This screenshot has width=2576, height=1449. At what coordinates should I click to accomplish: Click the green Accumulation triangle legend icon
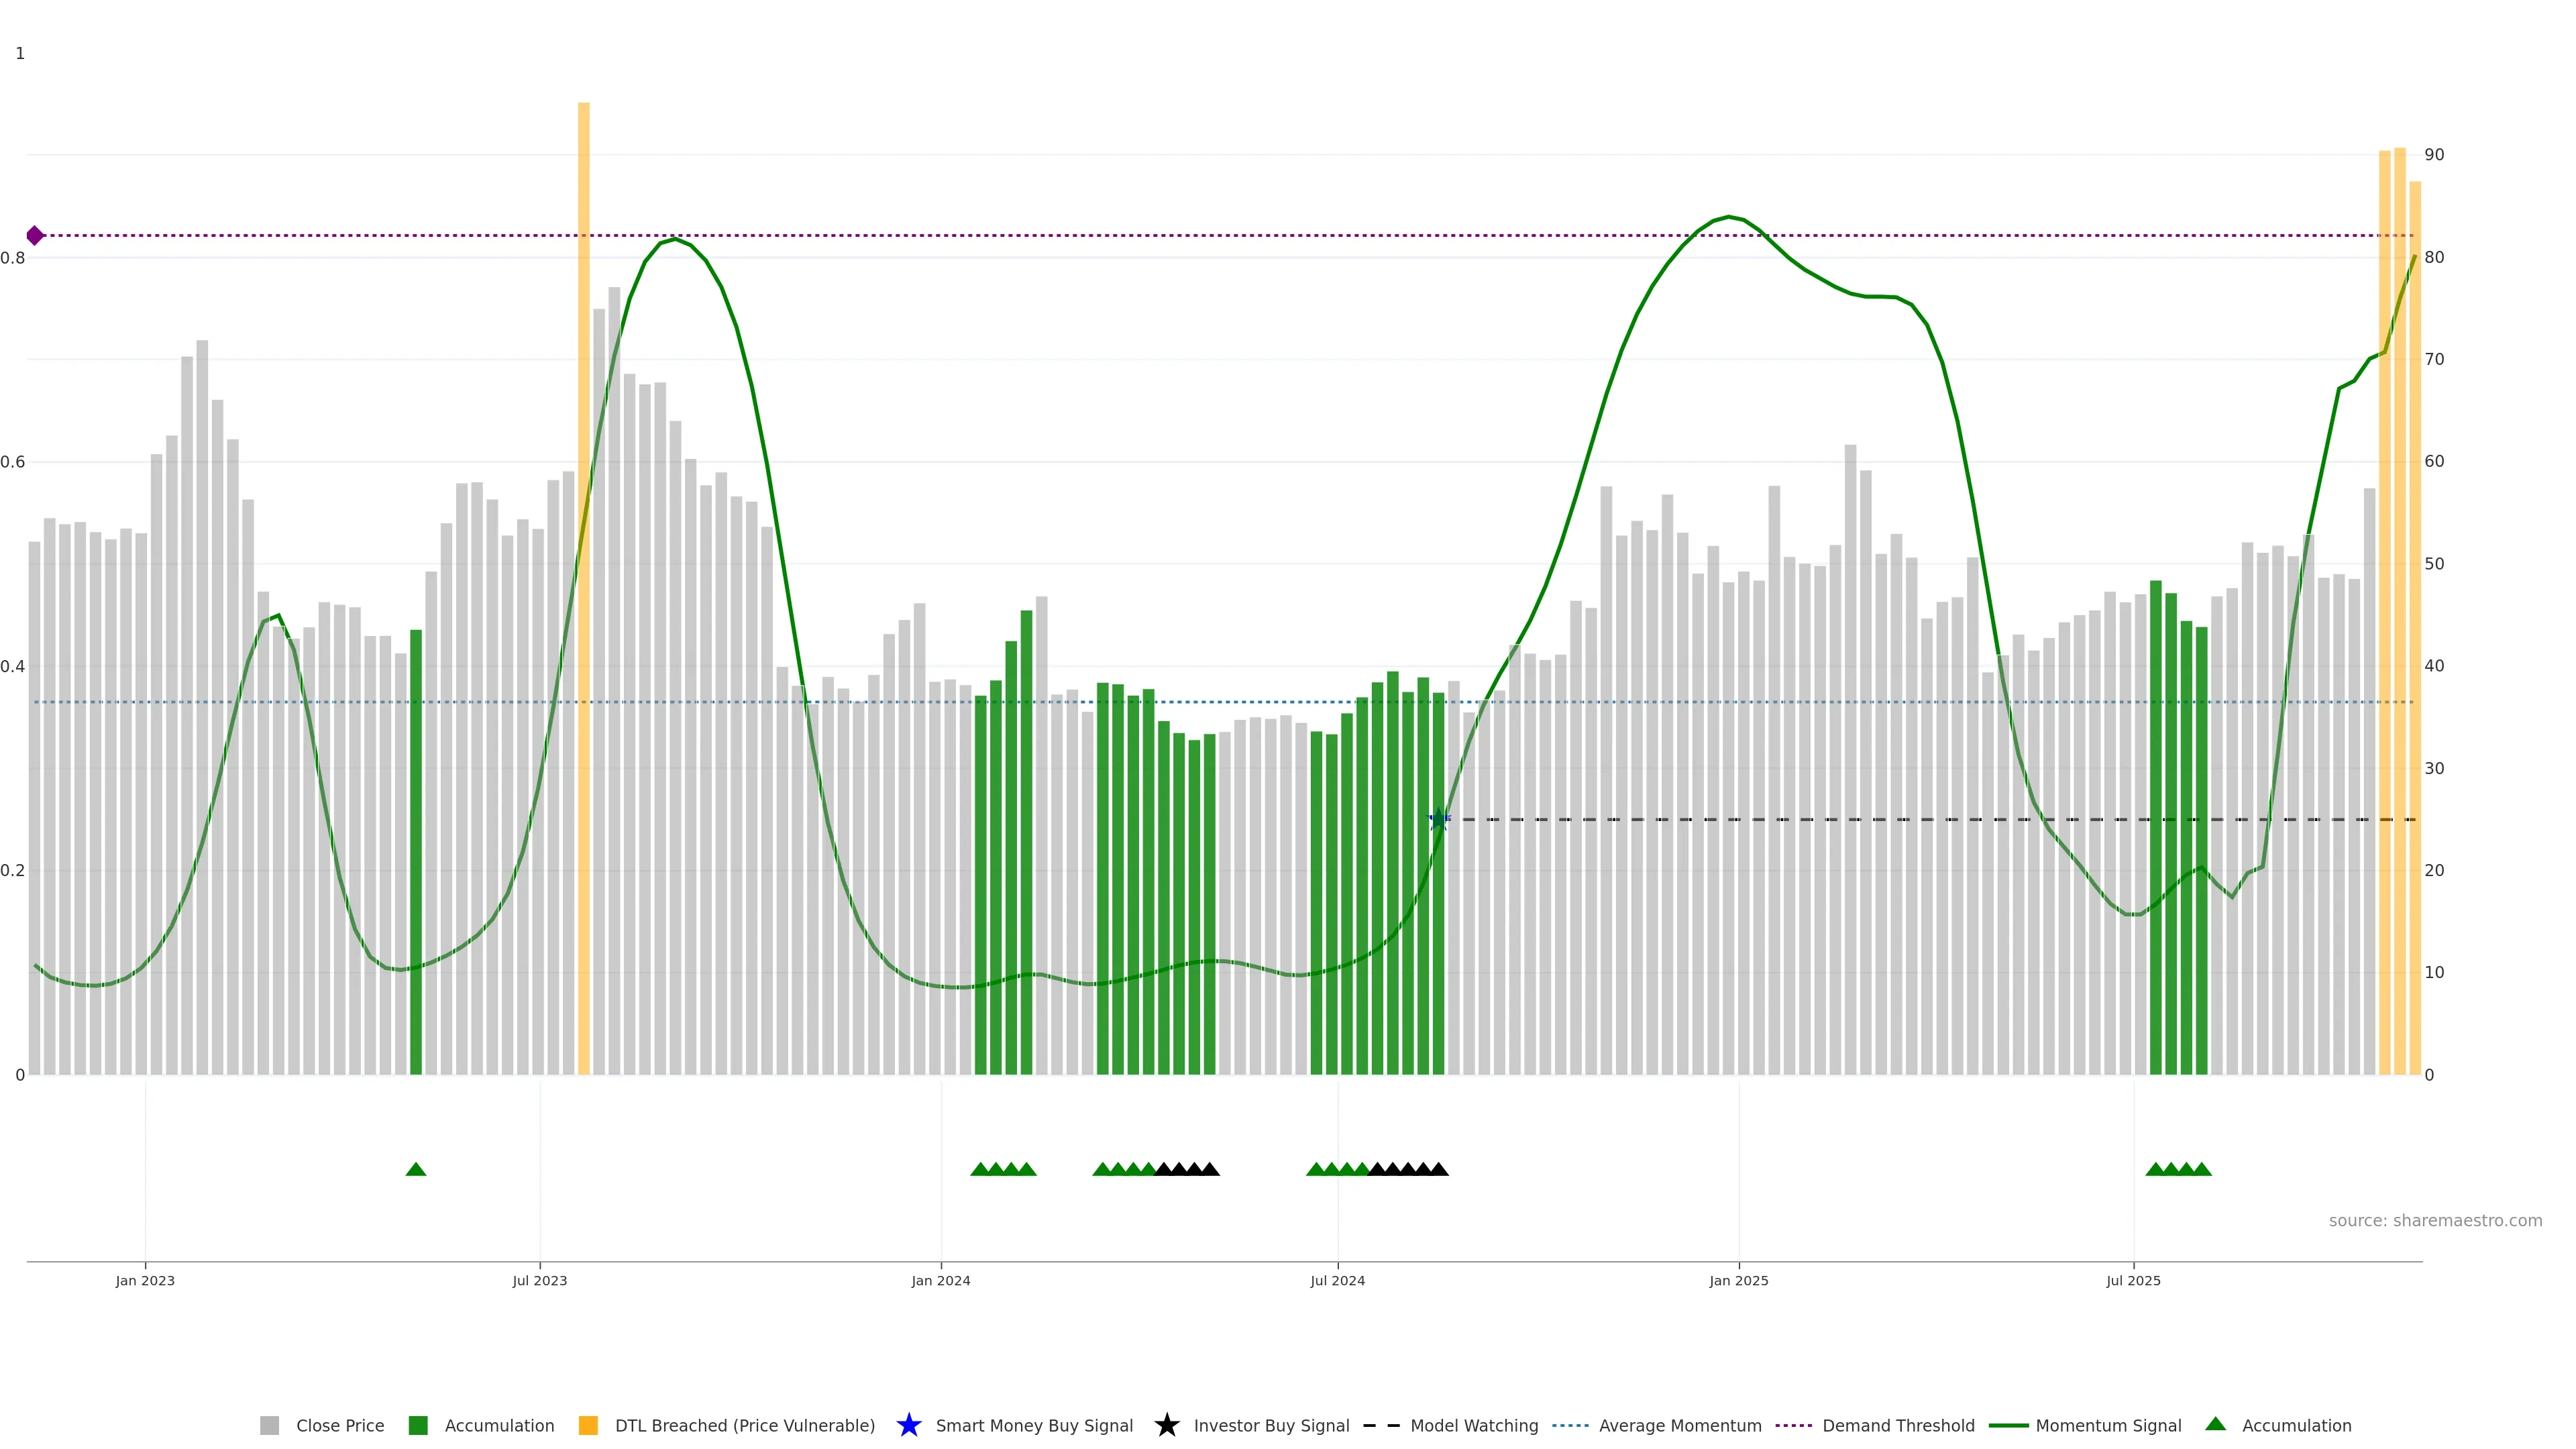[x=2215, y=1424]
